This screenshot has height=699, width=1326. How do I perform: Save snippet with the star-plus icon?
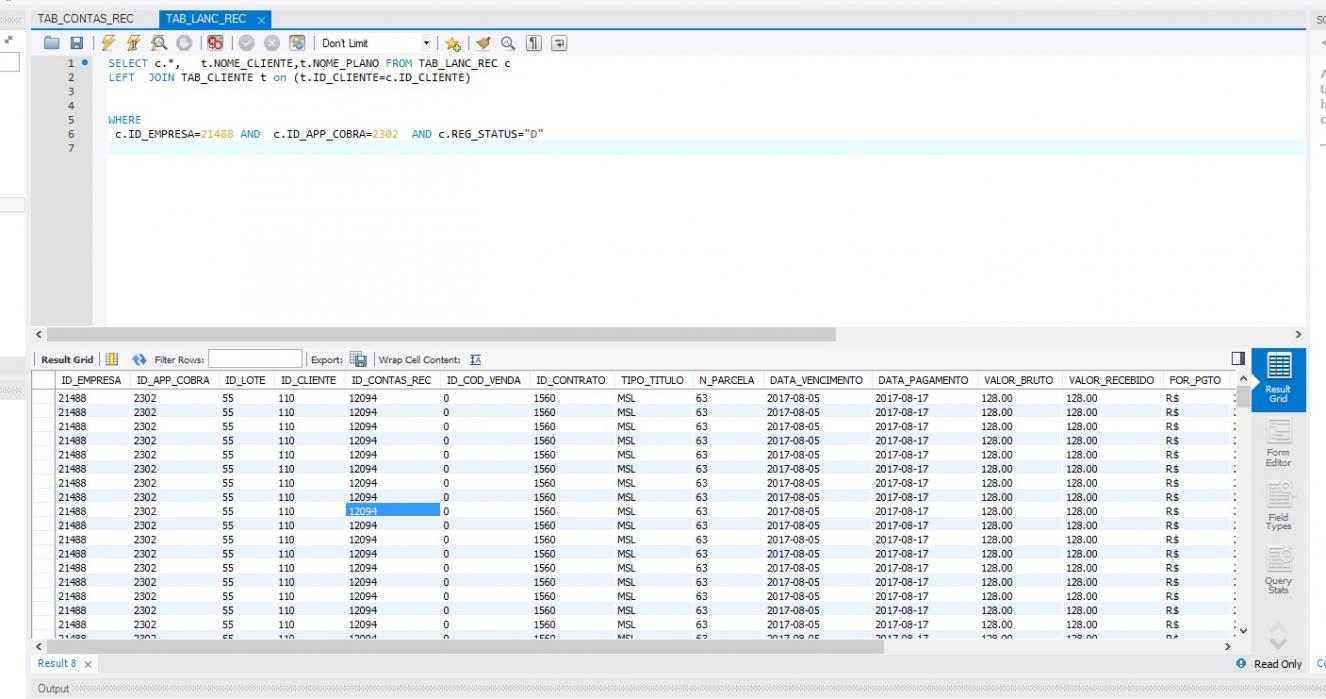453,43
